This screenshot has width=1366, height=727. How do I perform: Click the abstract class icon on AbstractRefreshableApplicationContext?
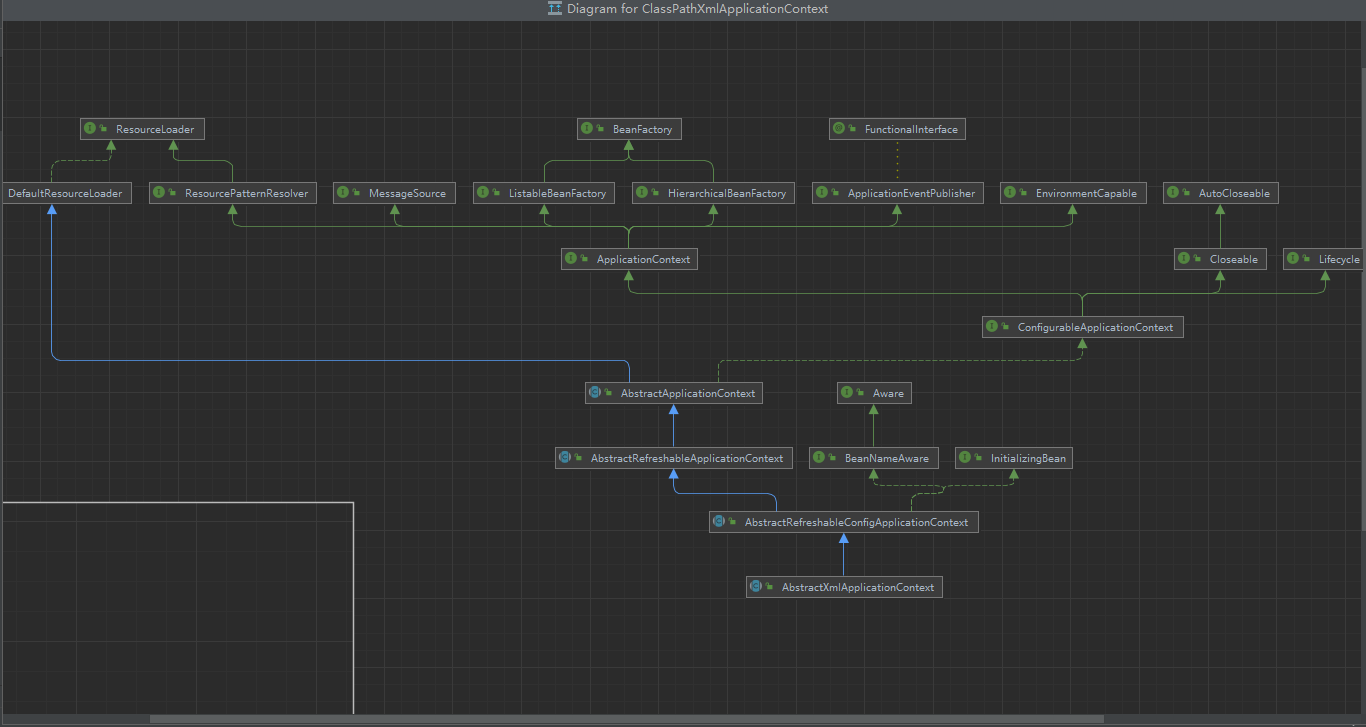click(565, 458)
